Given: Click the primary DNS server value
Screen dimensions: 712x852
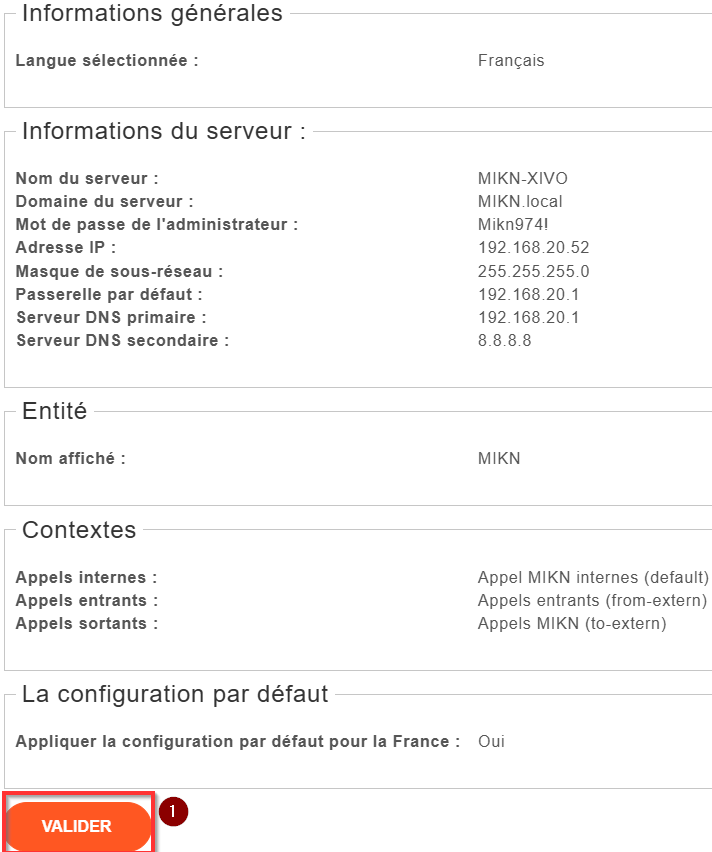Looking at the screenshot, I should (528, 317).
